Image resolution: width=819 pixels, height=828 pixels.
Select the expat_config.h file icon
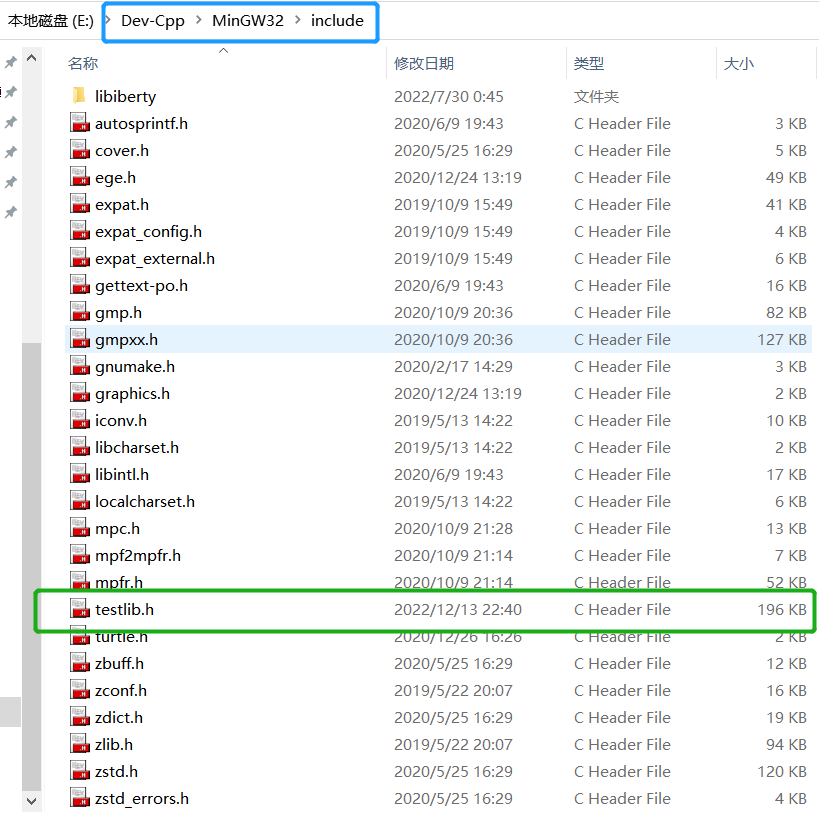click(79, 231)
